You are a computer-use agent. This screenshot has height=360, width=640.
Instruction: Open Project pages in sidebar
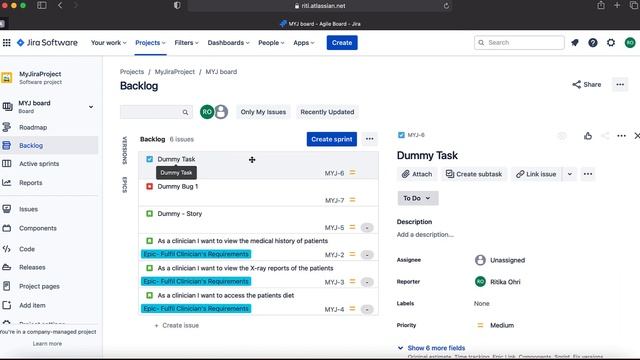[39, 286]
